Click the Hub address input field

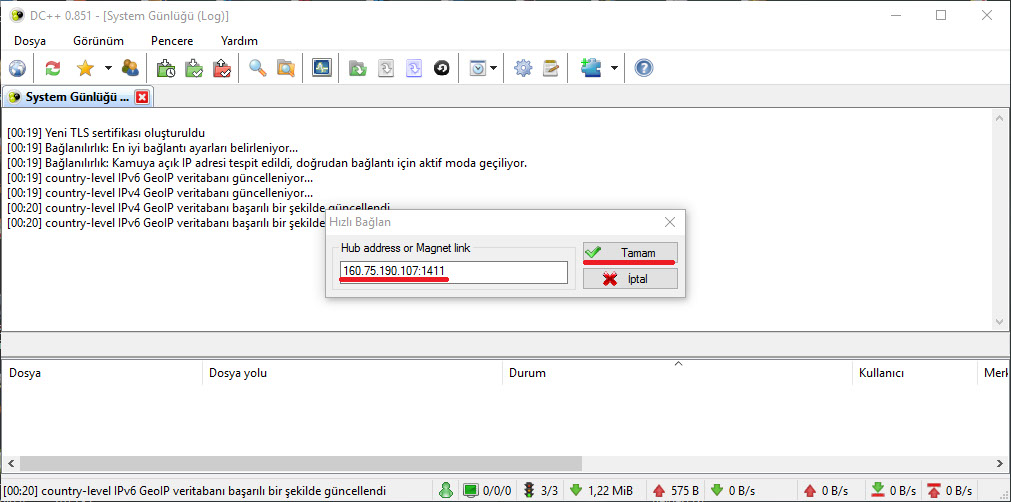453,272
